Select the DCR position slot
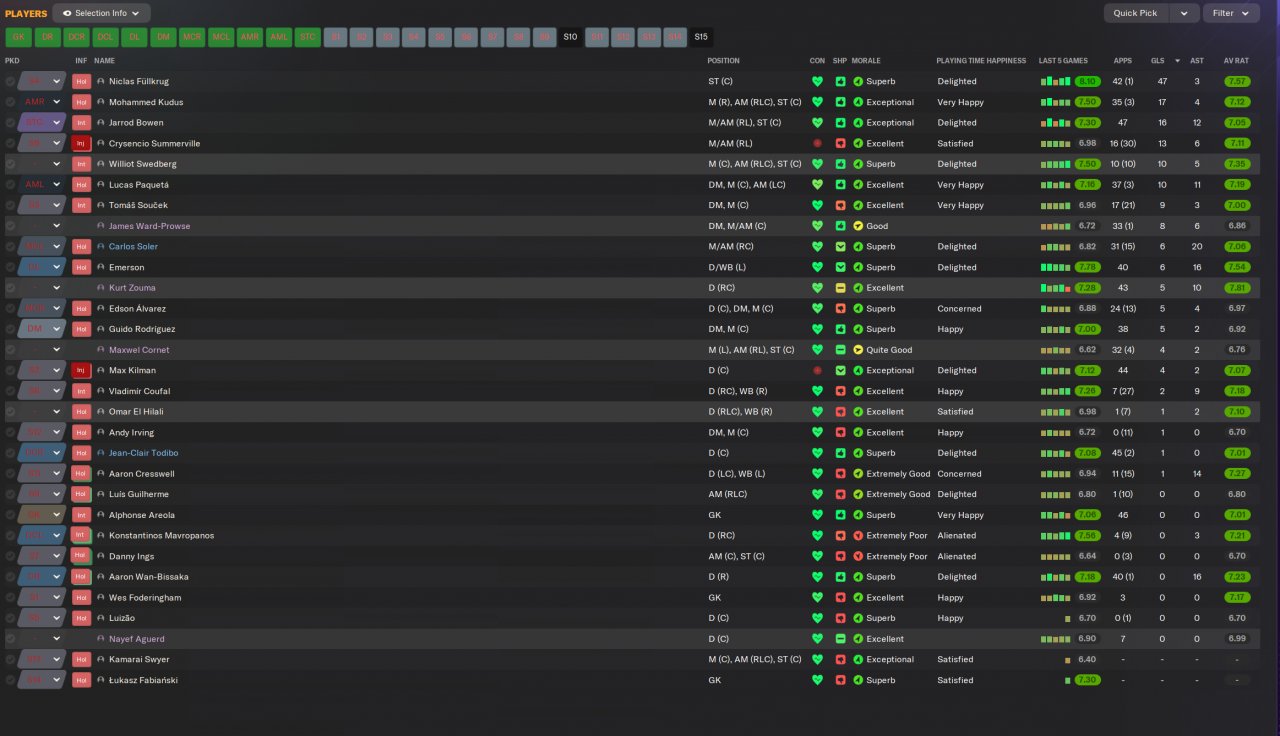The image size is (1280, 736). (76, 37)
